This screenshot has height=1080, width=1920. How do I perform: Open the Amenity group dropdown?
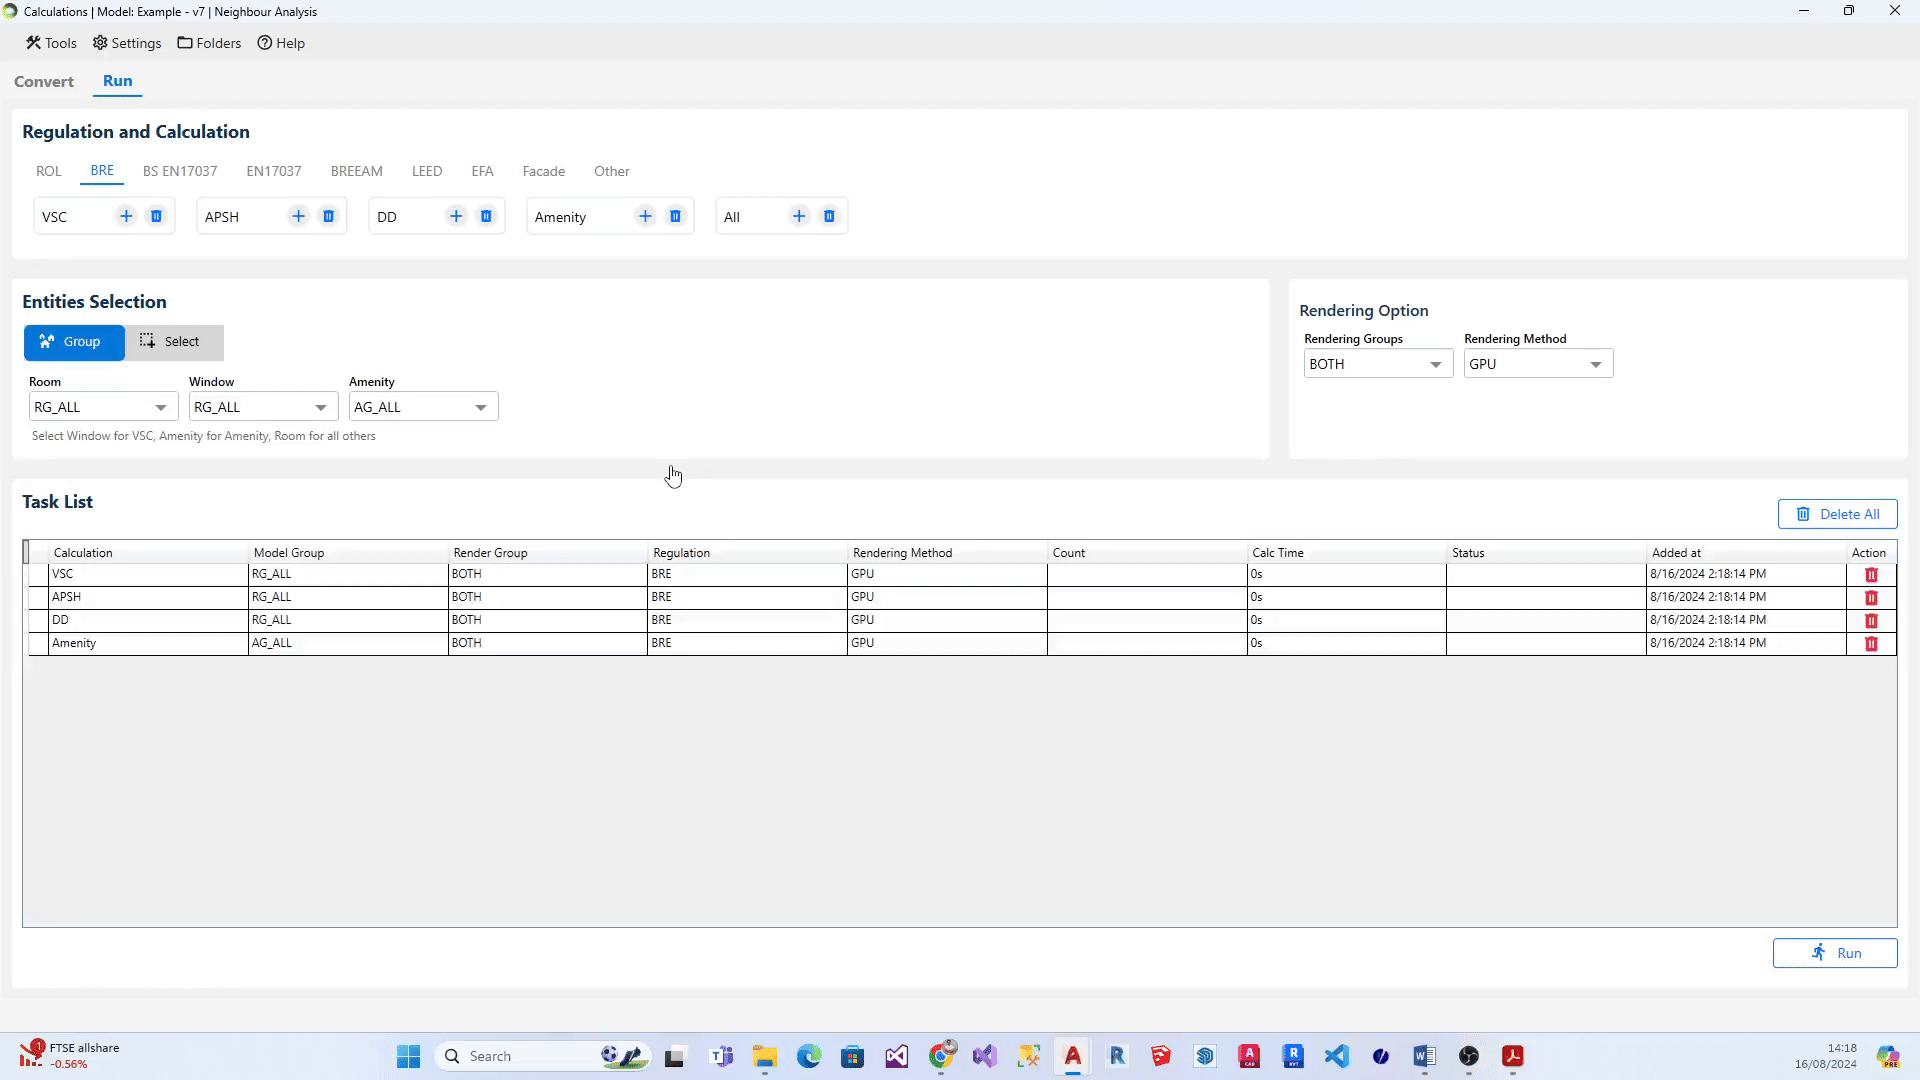(x=423, y=407)
